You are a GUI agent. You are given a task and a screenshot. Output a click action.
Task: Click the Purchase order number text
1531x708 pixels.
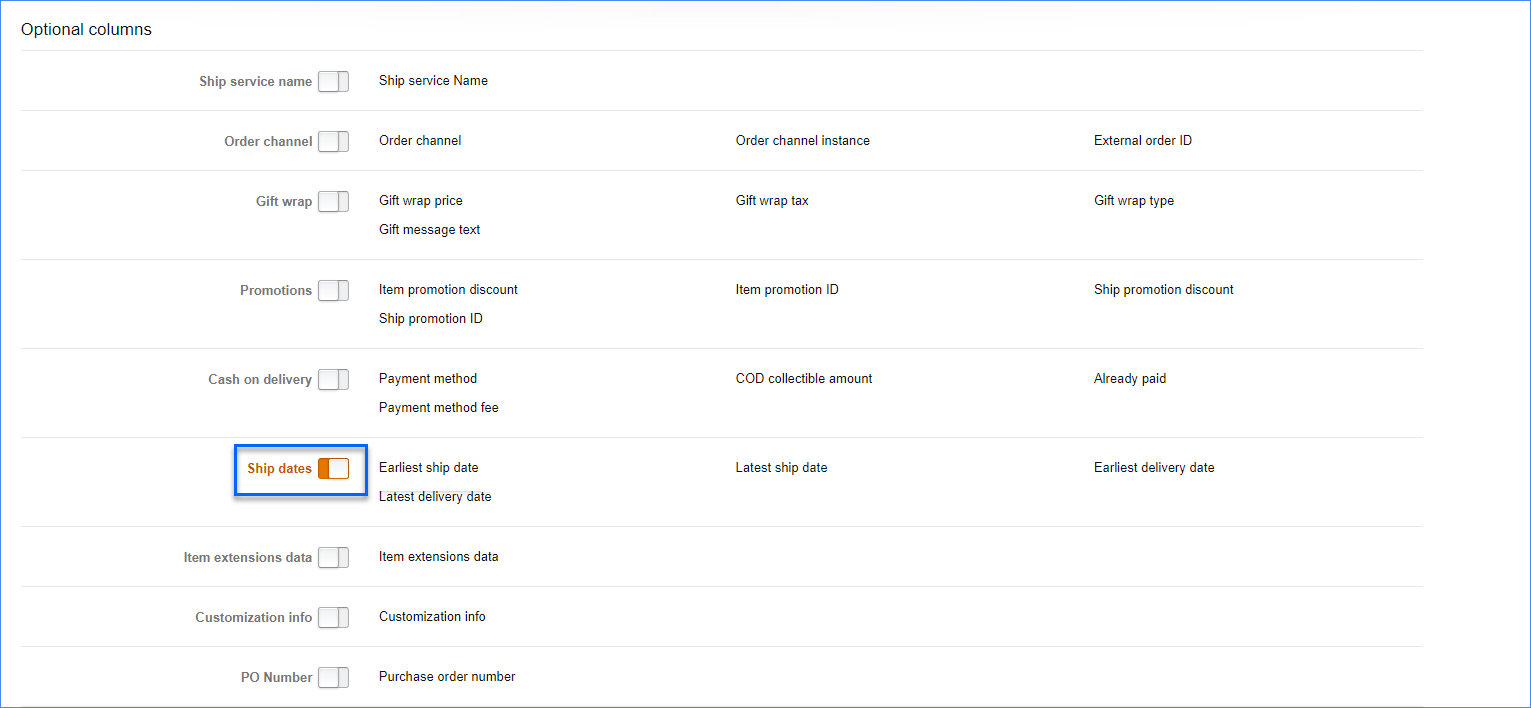coord(447,677)
